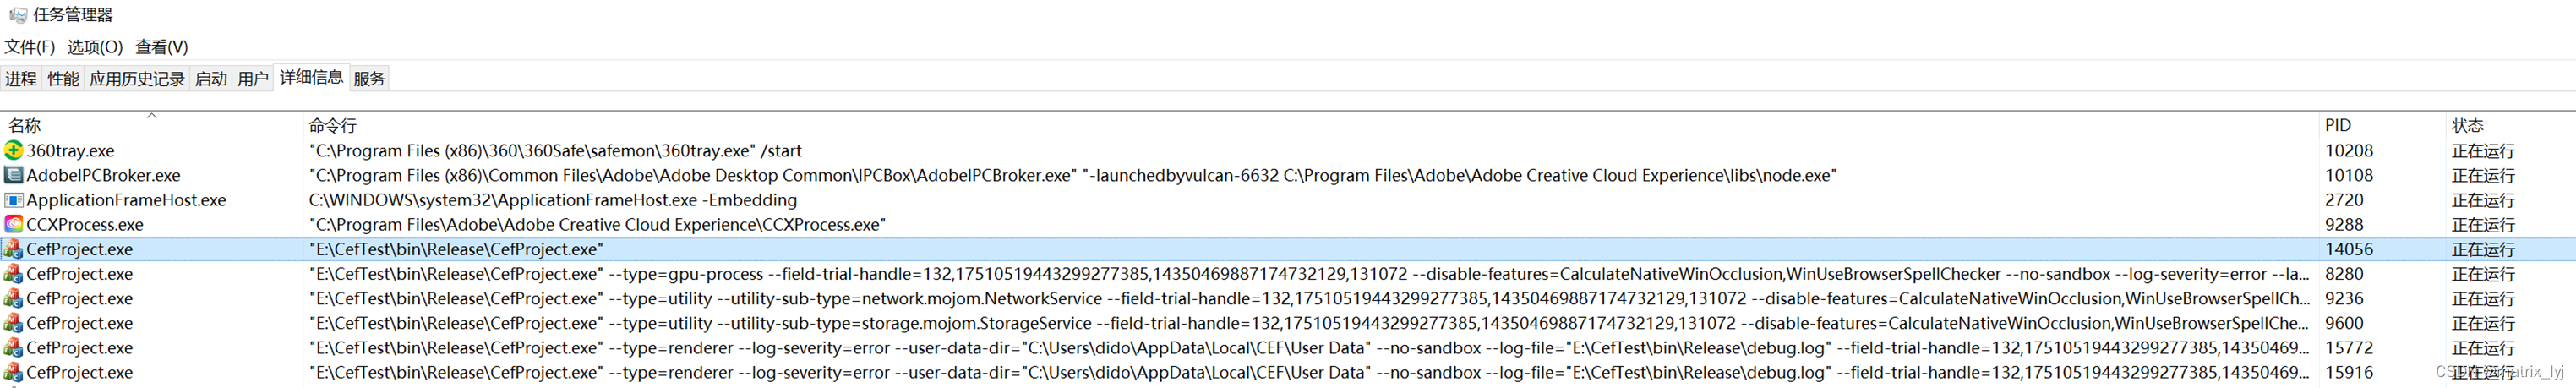
Task: Click the 360tray.exe /start command line
Action: point(555,151)
